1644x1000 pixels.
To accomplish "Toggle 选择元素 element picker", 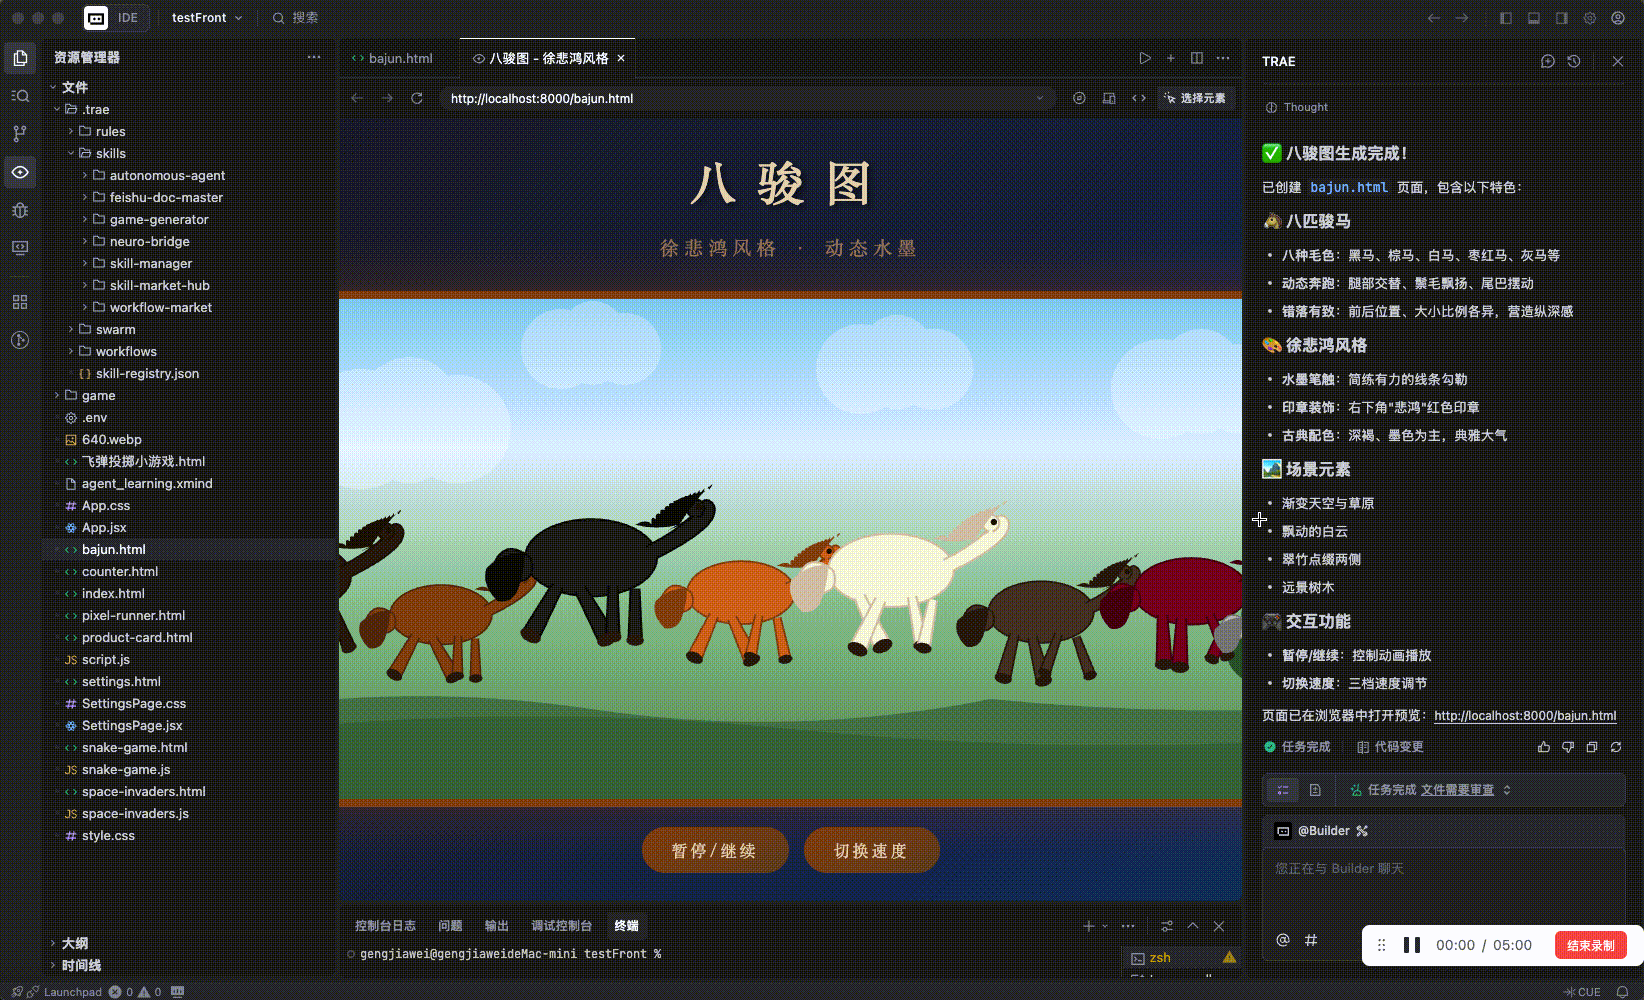I will coord(1195,98).
